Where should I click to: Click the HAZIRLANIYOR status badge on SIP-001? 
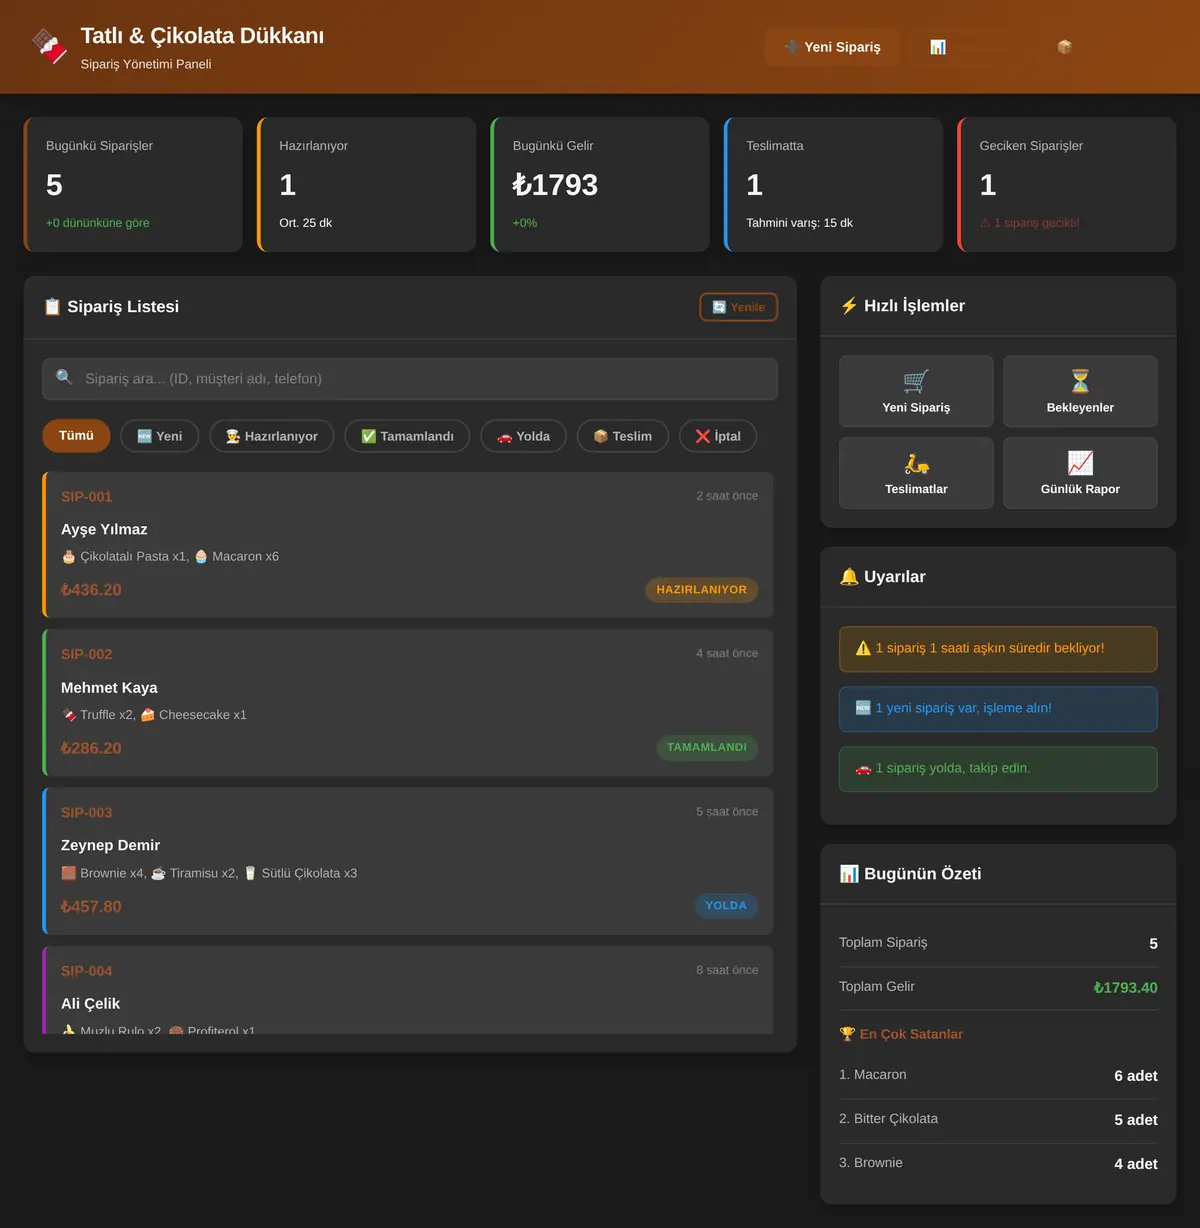pos(702,590)
